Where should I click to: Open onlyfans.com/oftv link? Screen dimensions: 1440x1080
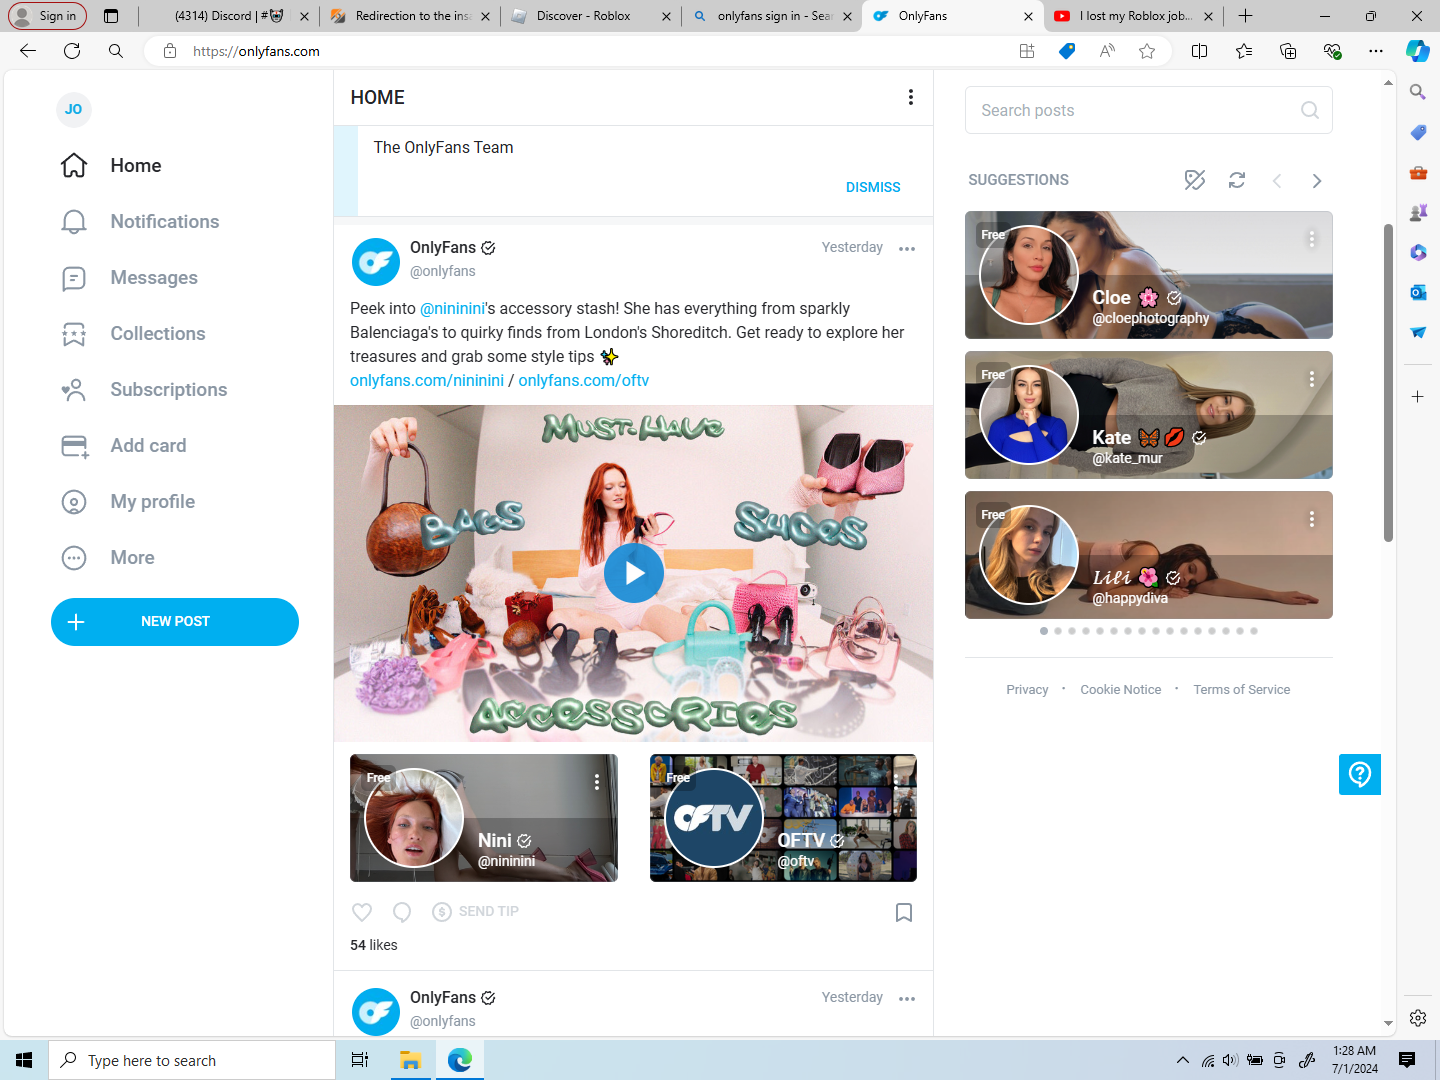(584, 381)
